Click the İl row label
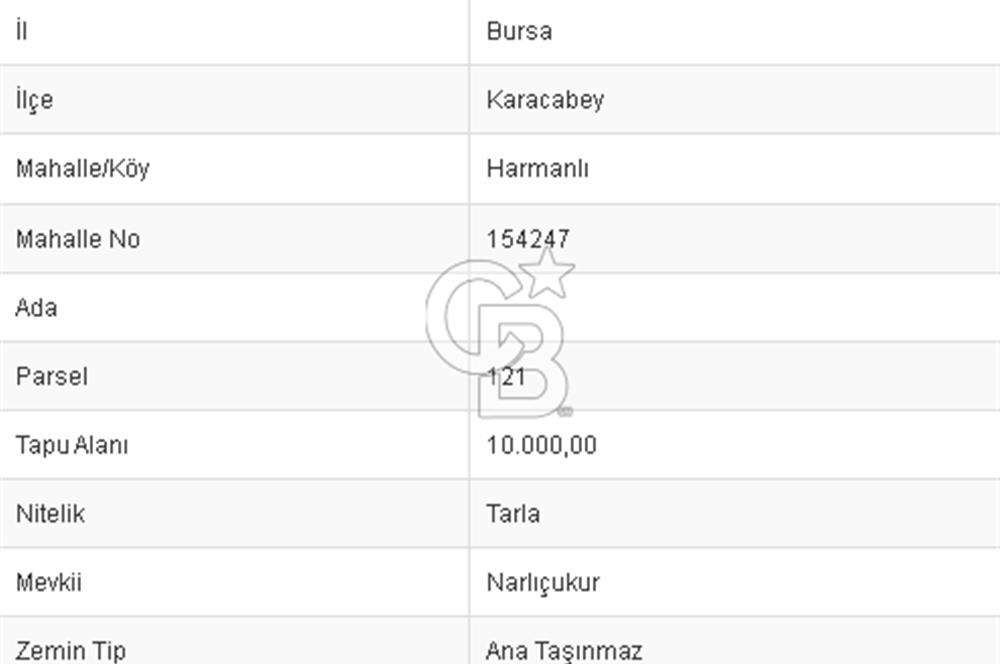1000x664 pixels. [21, 31]
